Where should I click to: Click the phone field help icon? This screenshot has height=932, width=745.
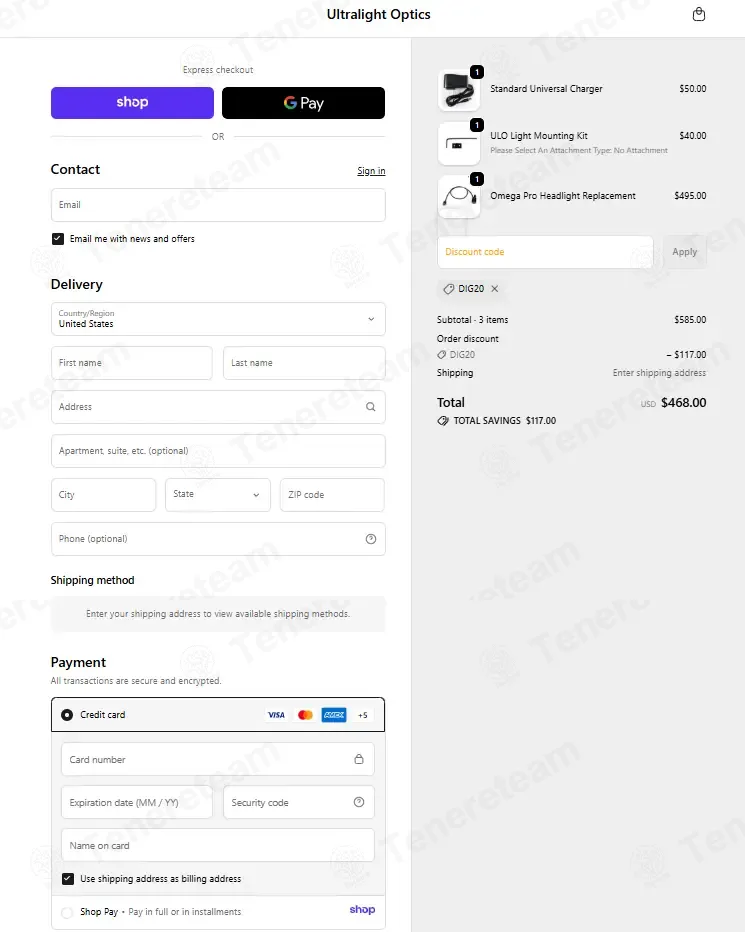coord(370,539)
